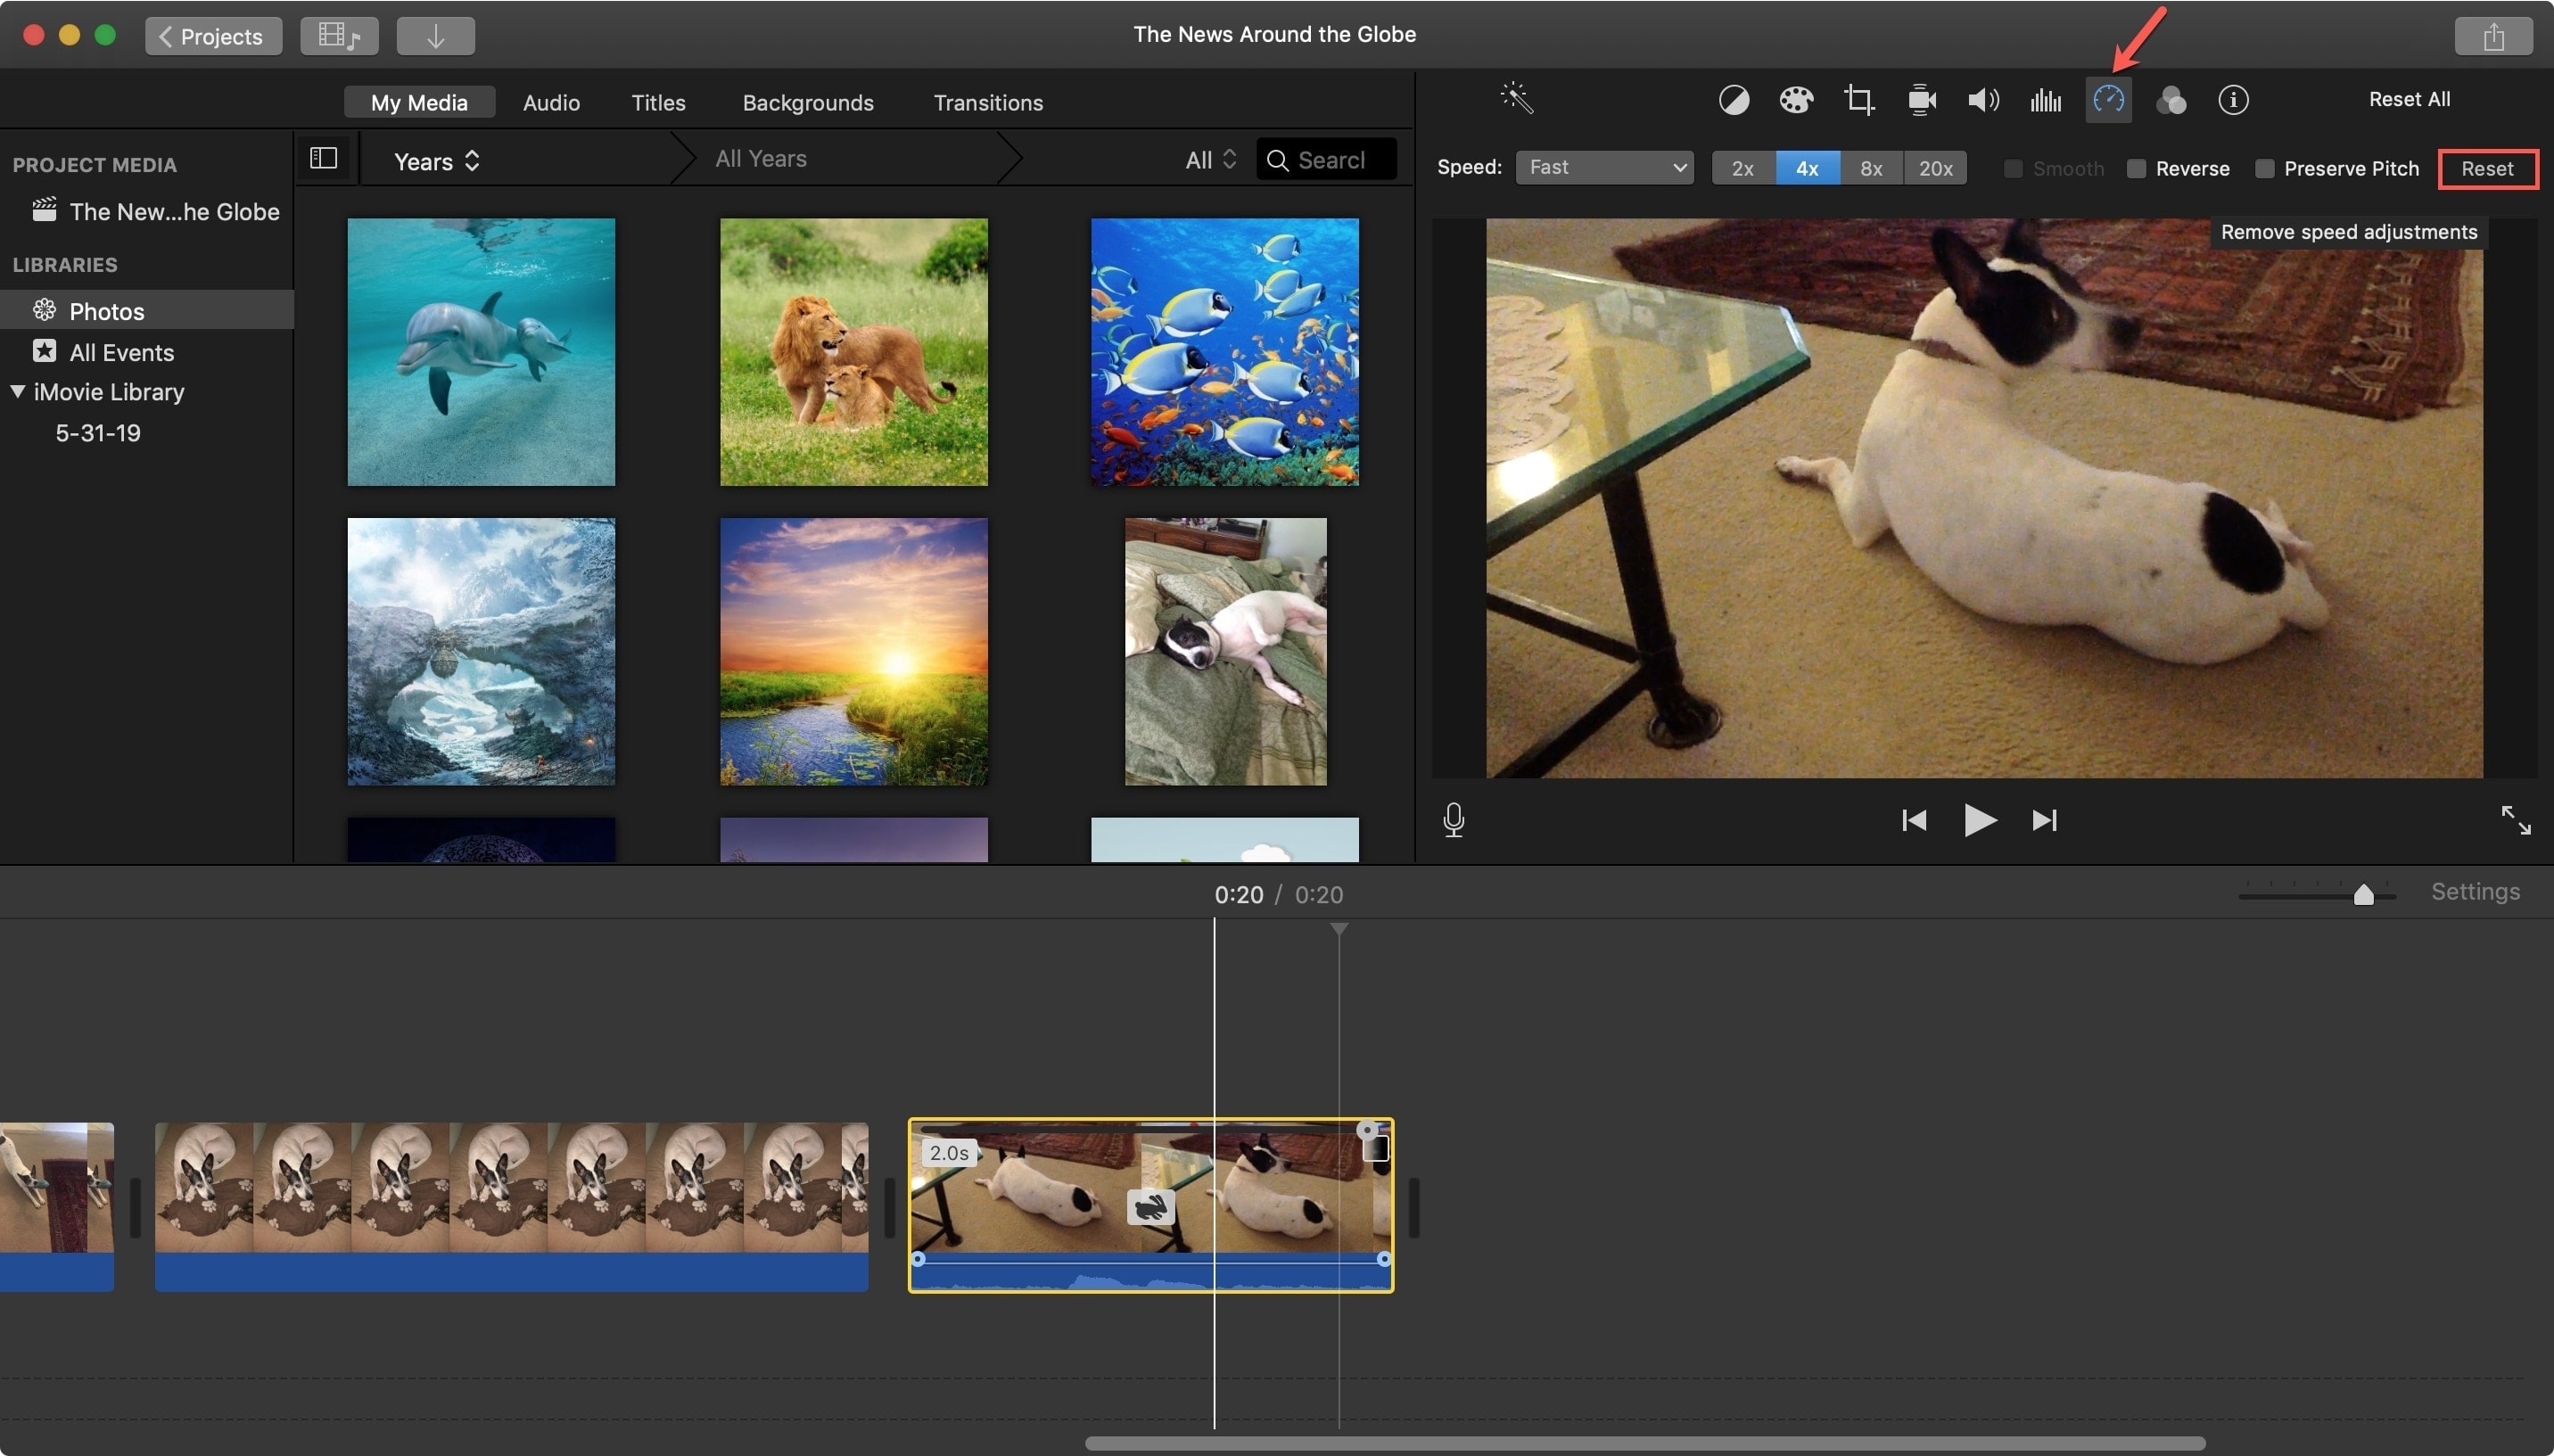Screen dimensions: 2554x1456
Task: Click the Video overlay settings icon
Action: pos(1921,98)
